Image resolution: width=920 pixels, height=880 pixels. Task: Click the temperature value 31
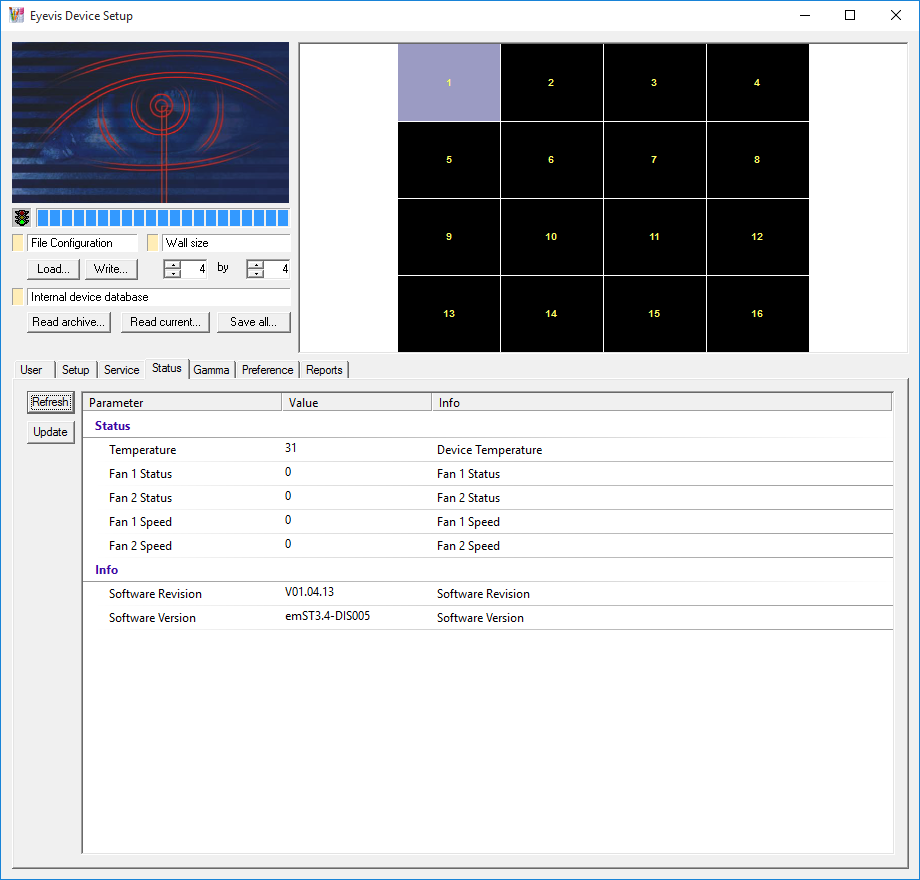[291, 448]
